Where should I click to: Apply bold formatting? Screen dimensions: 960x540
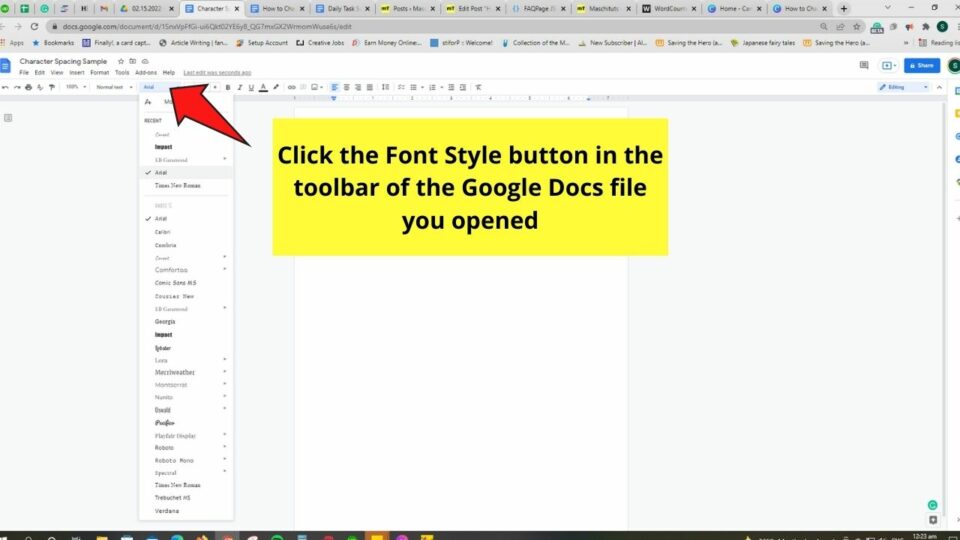pyautogui.click(x=228, y=88)
